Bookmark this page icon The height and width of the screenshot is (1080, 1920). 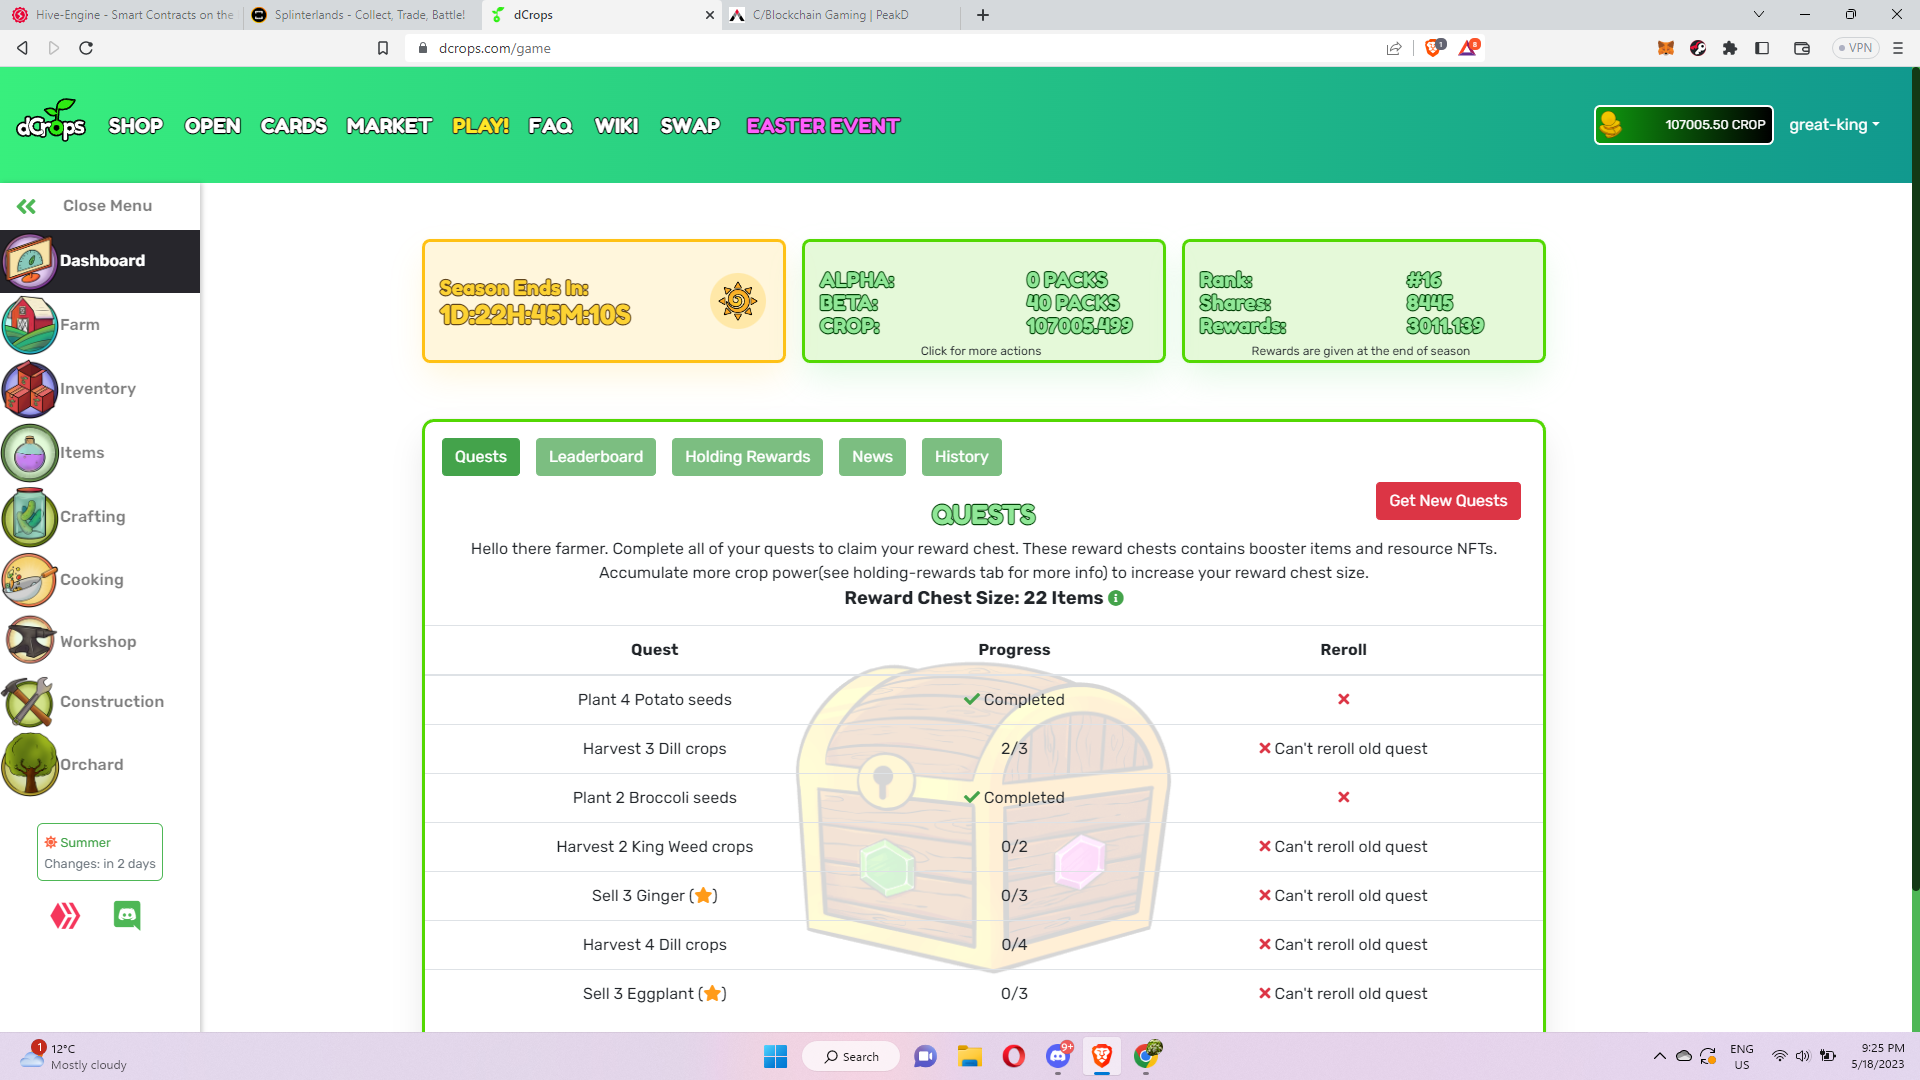point(382,48)
